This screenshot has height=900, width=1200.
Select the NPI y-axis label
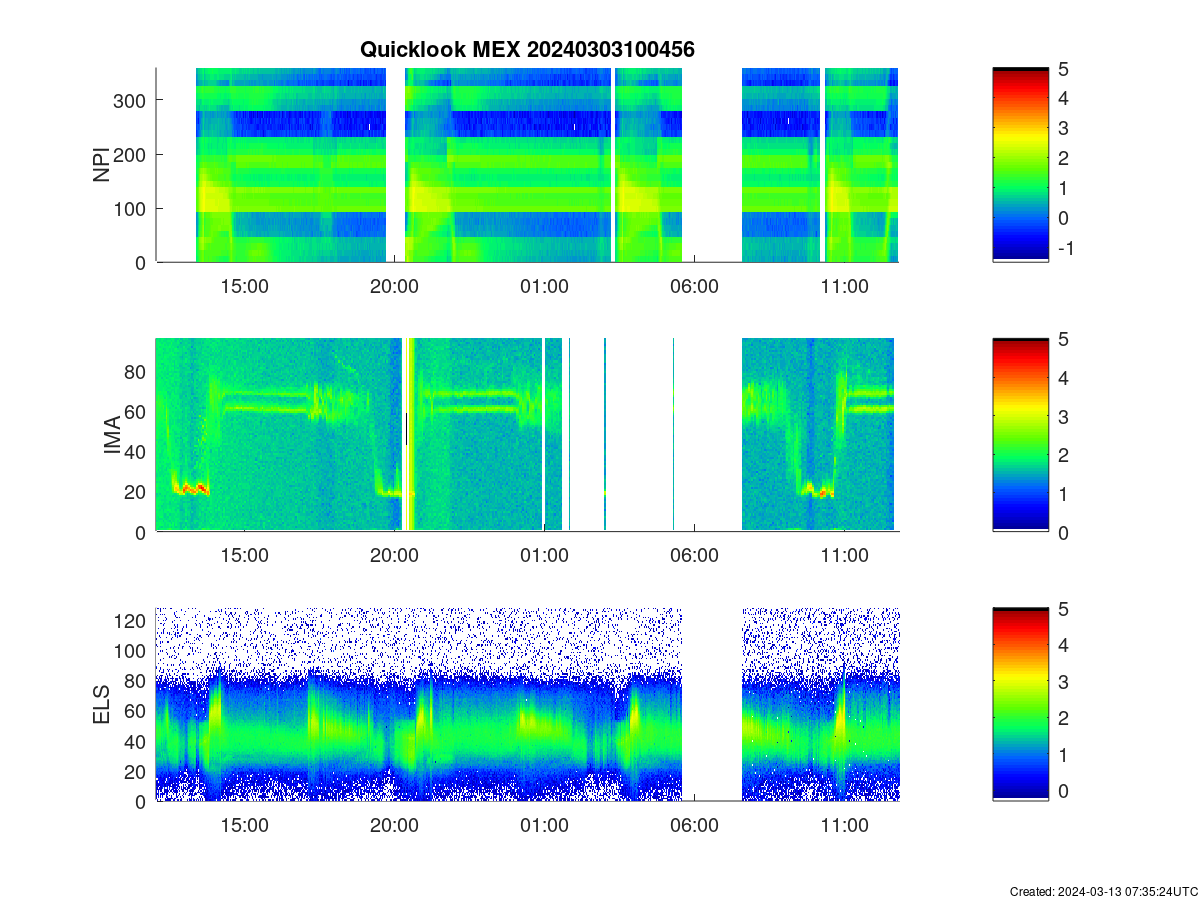(x=102, y=165)
